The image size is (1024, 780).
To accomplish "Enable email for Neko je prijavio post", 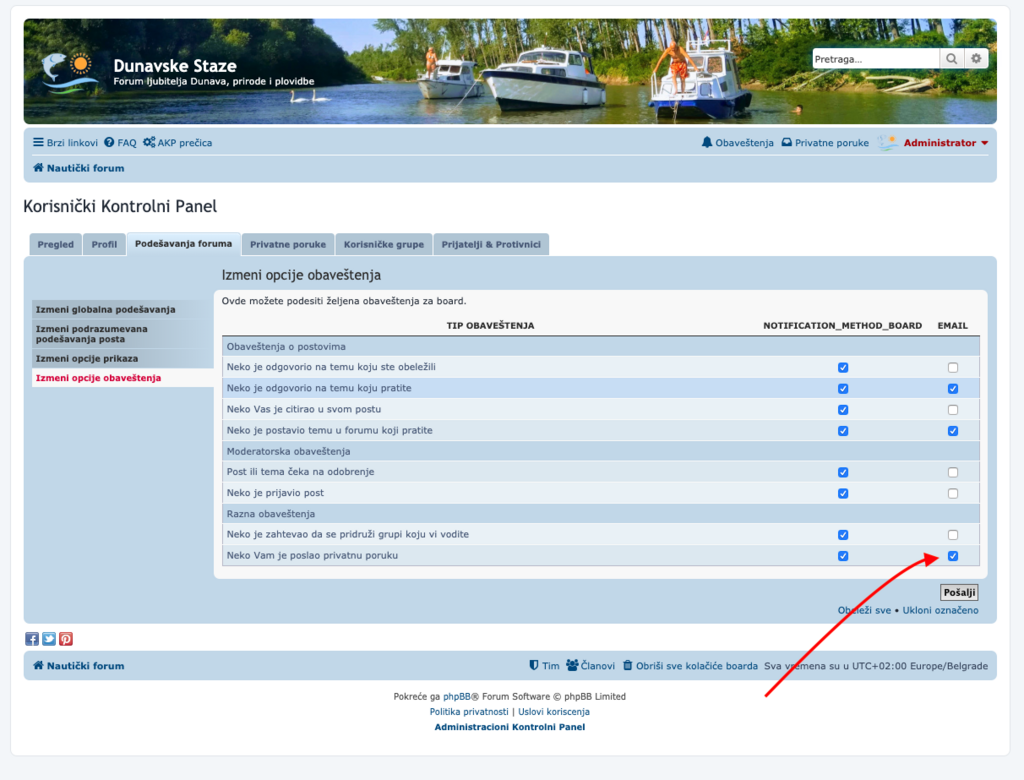I will tap(953, 493).
